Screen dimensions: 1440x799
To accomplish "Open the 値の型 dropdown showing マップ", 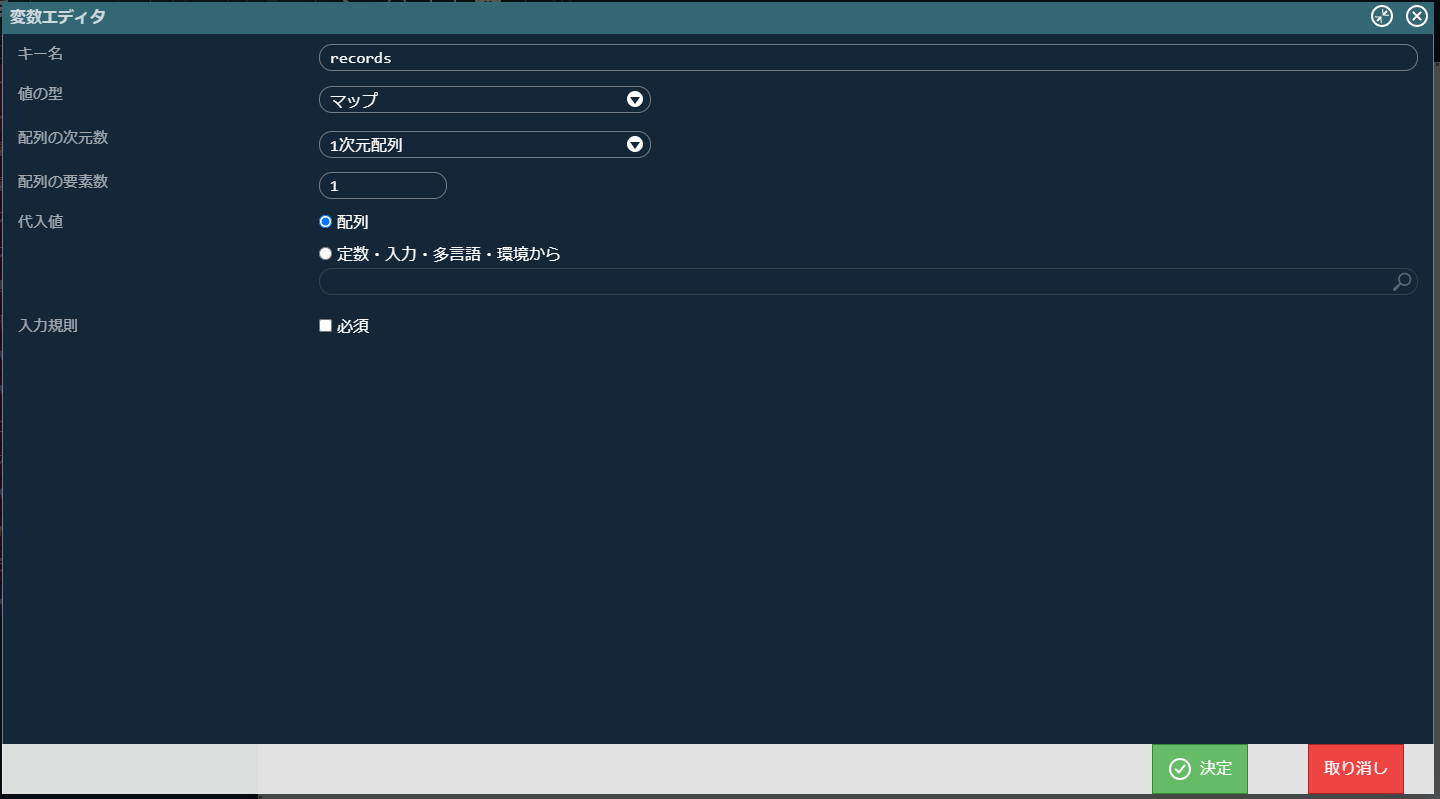I will 485,100.
